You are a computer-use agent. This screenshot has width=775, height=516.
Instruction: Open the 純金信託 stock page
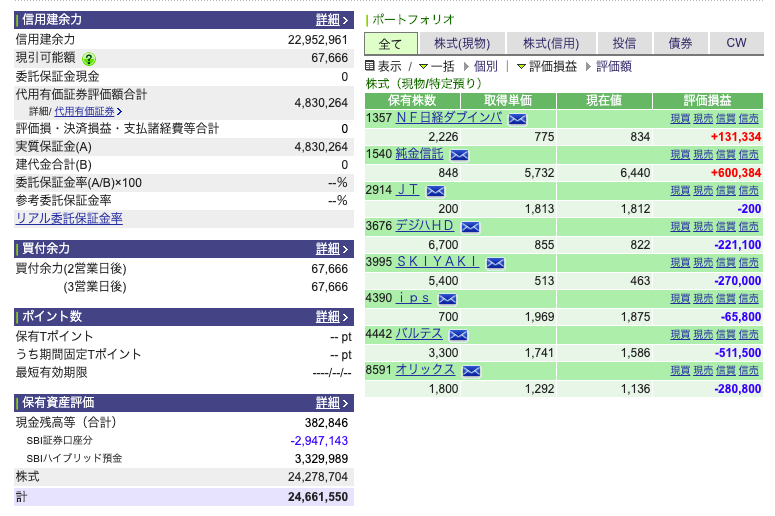click(x=419, y=154)
